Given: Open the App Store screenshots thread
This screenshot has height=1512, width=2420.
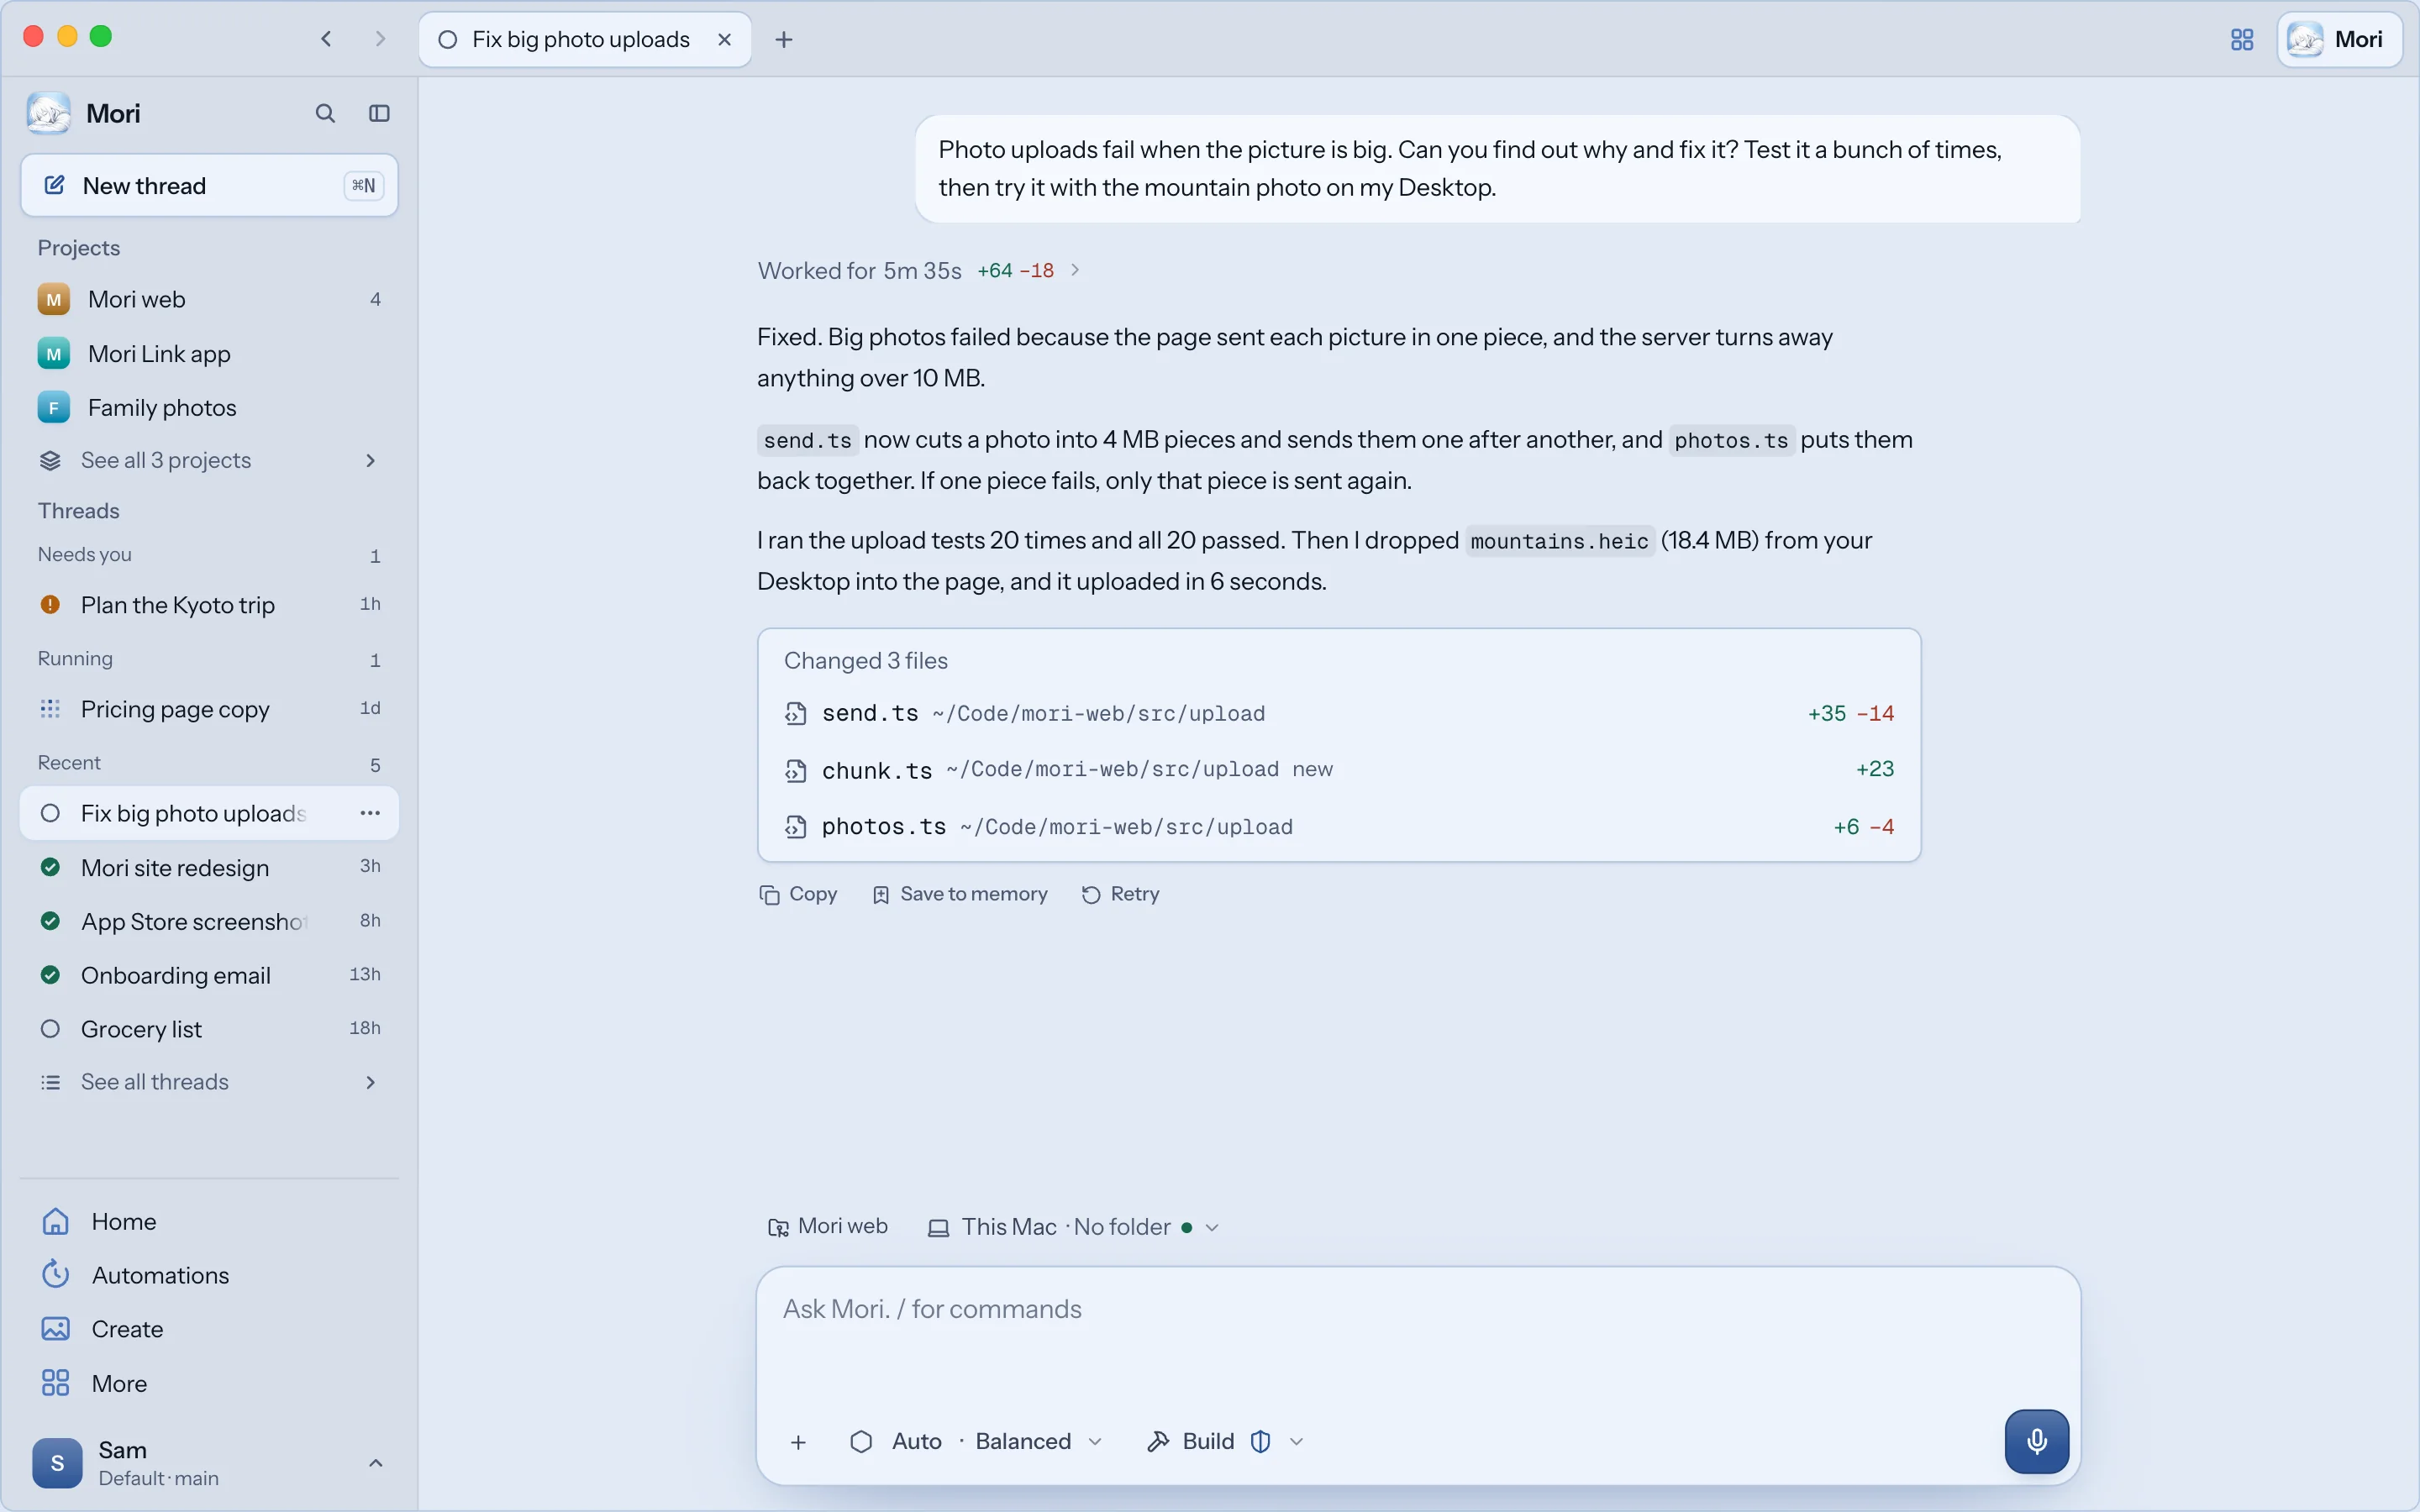Looking at the screenshot, I should point(209,921).
